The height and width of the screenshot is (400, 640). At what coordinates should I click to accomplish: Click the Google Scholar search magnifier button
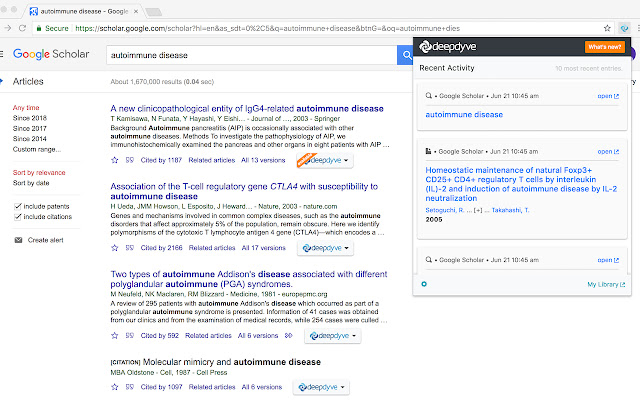[x=405, y=55]
